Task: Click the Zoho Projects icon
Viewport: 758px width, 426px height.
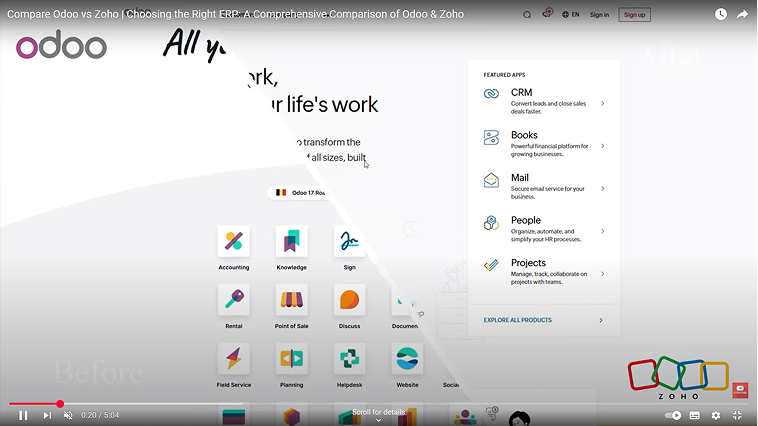Action: point(491,265)
